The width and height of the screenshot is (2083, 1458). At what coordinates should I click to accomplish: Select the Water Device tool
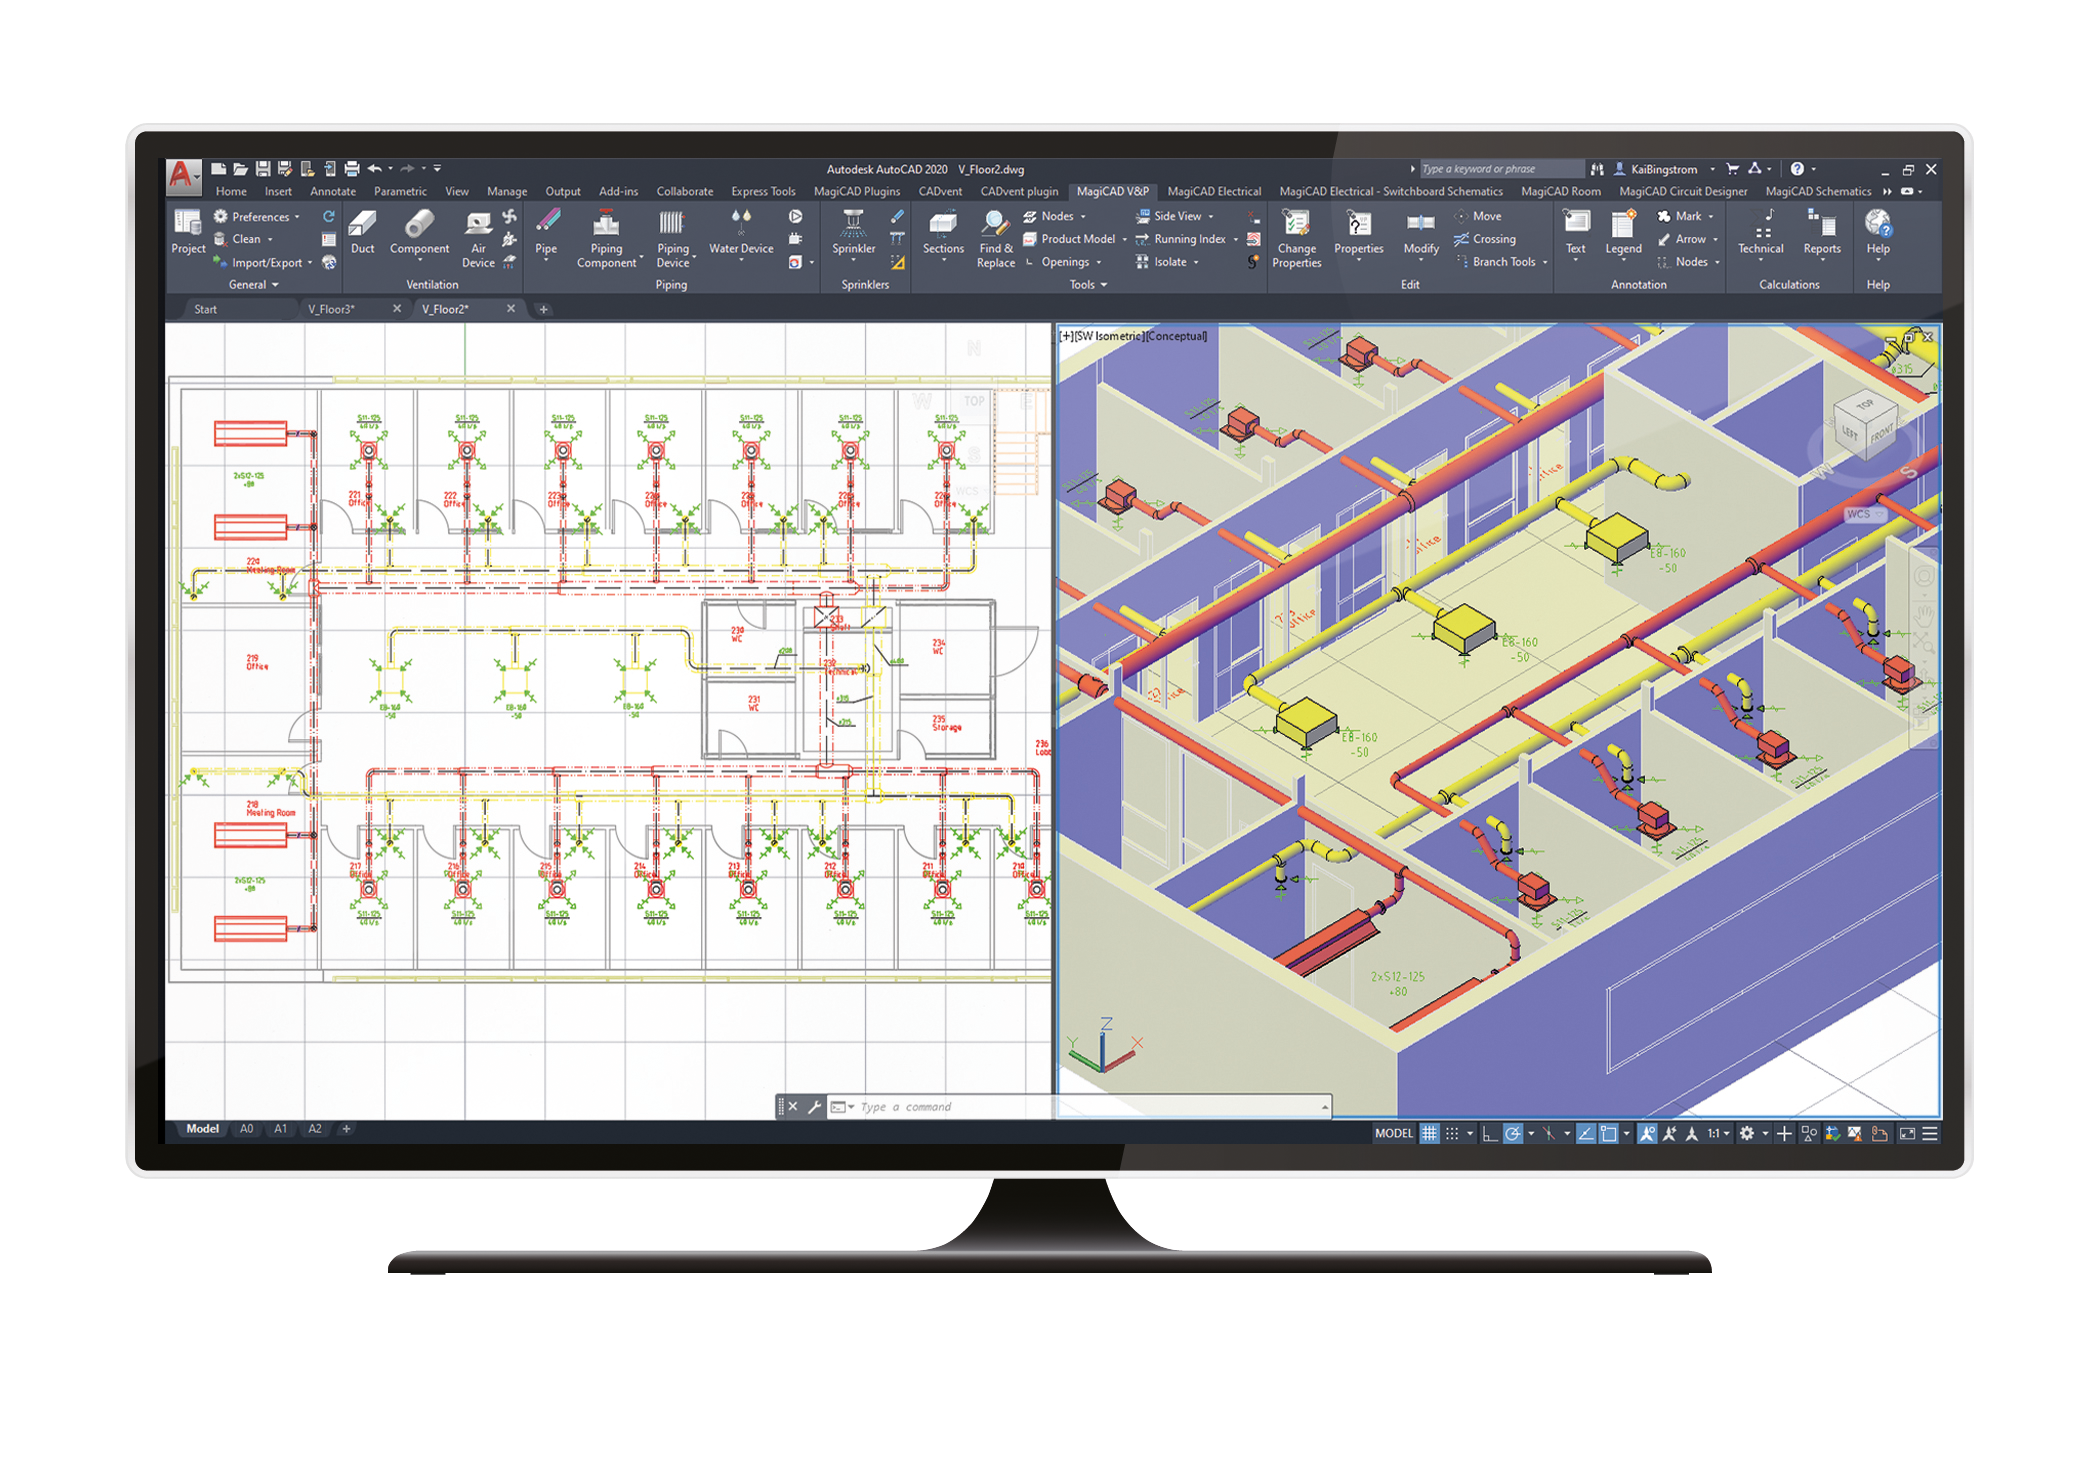741,232
